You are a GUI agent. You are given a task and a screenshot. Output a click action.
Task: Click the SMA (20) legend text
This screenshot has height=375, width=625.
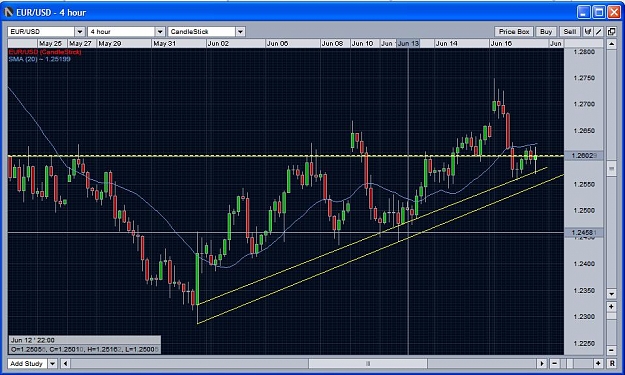click(39, 59)
